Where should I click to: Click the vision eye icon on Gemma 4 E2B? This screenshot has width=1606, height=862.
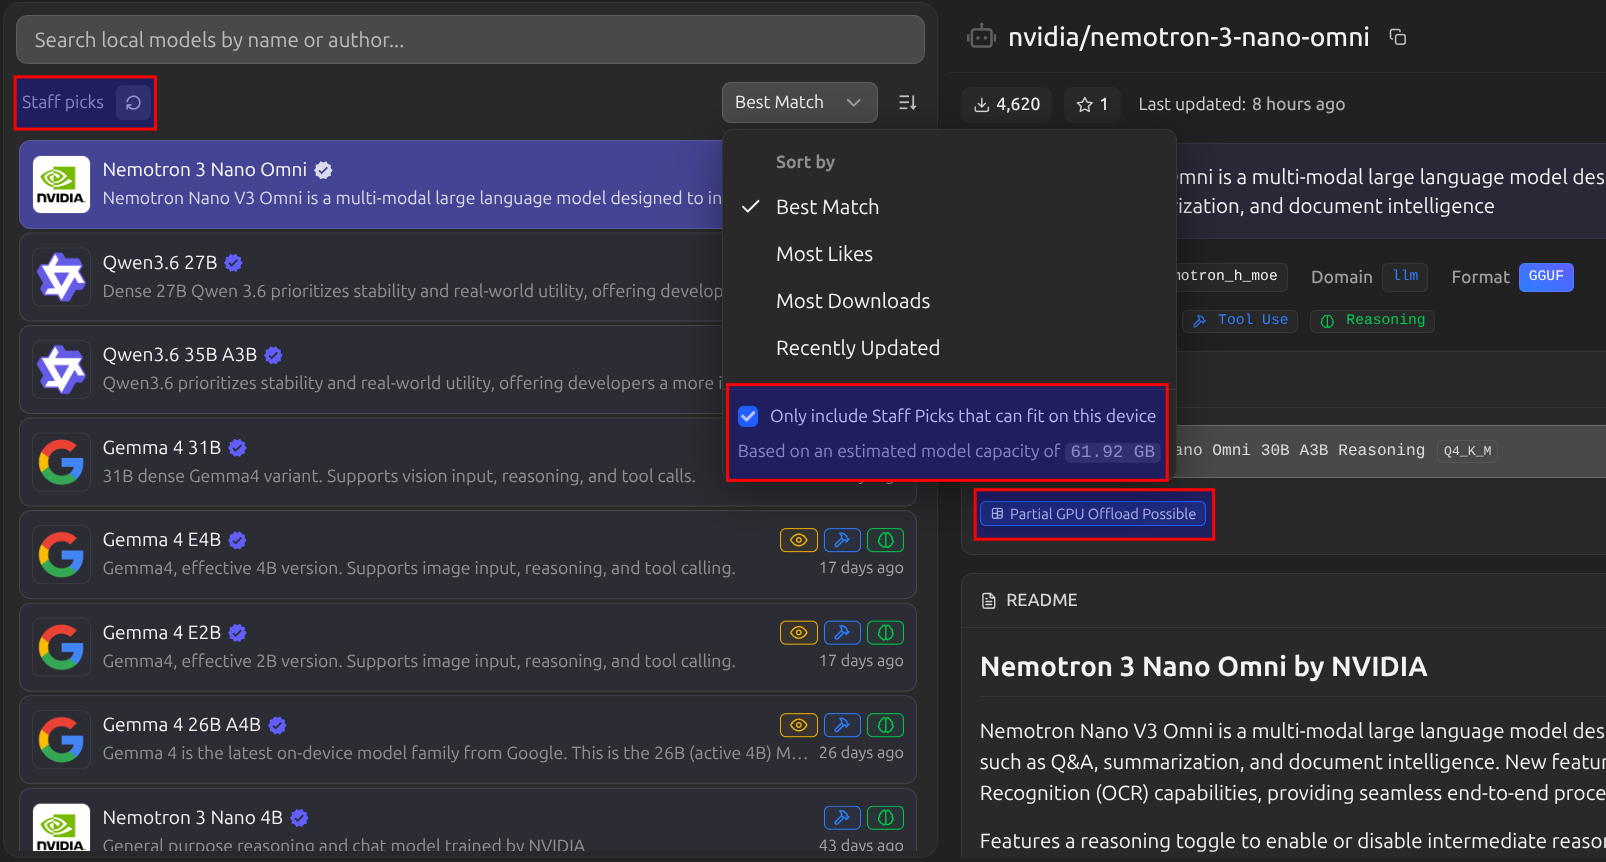coord(799,633)
